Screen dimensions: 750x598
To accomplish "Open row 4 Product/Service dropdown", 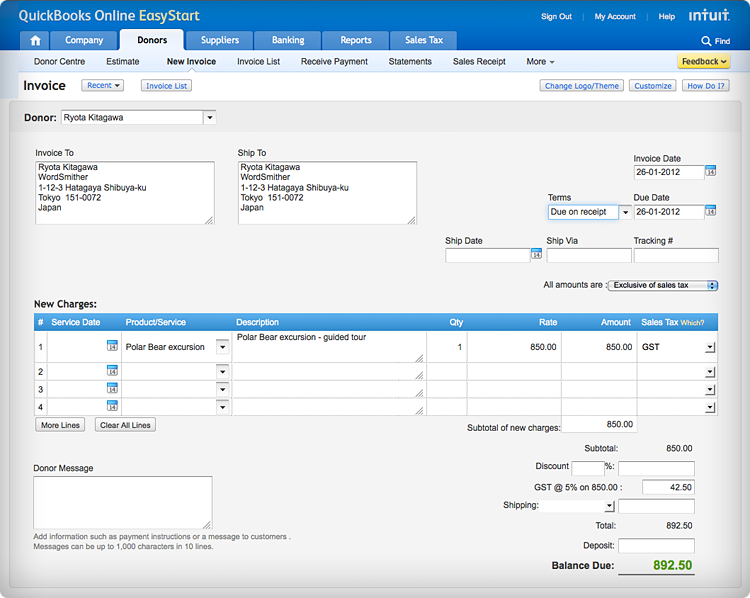I will [222, 407].
